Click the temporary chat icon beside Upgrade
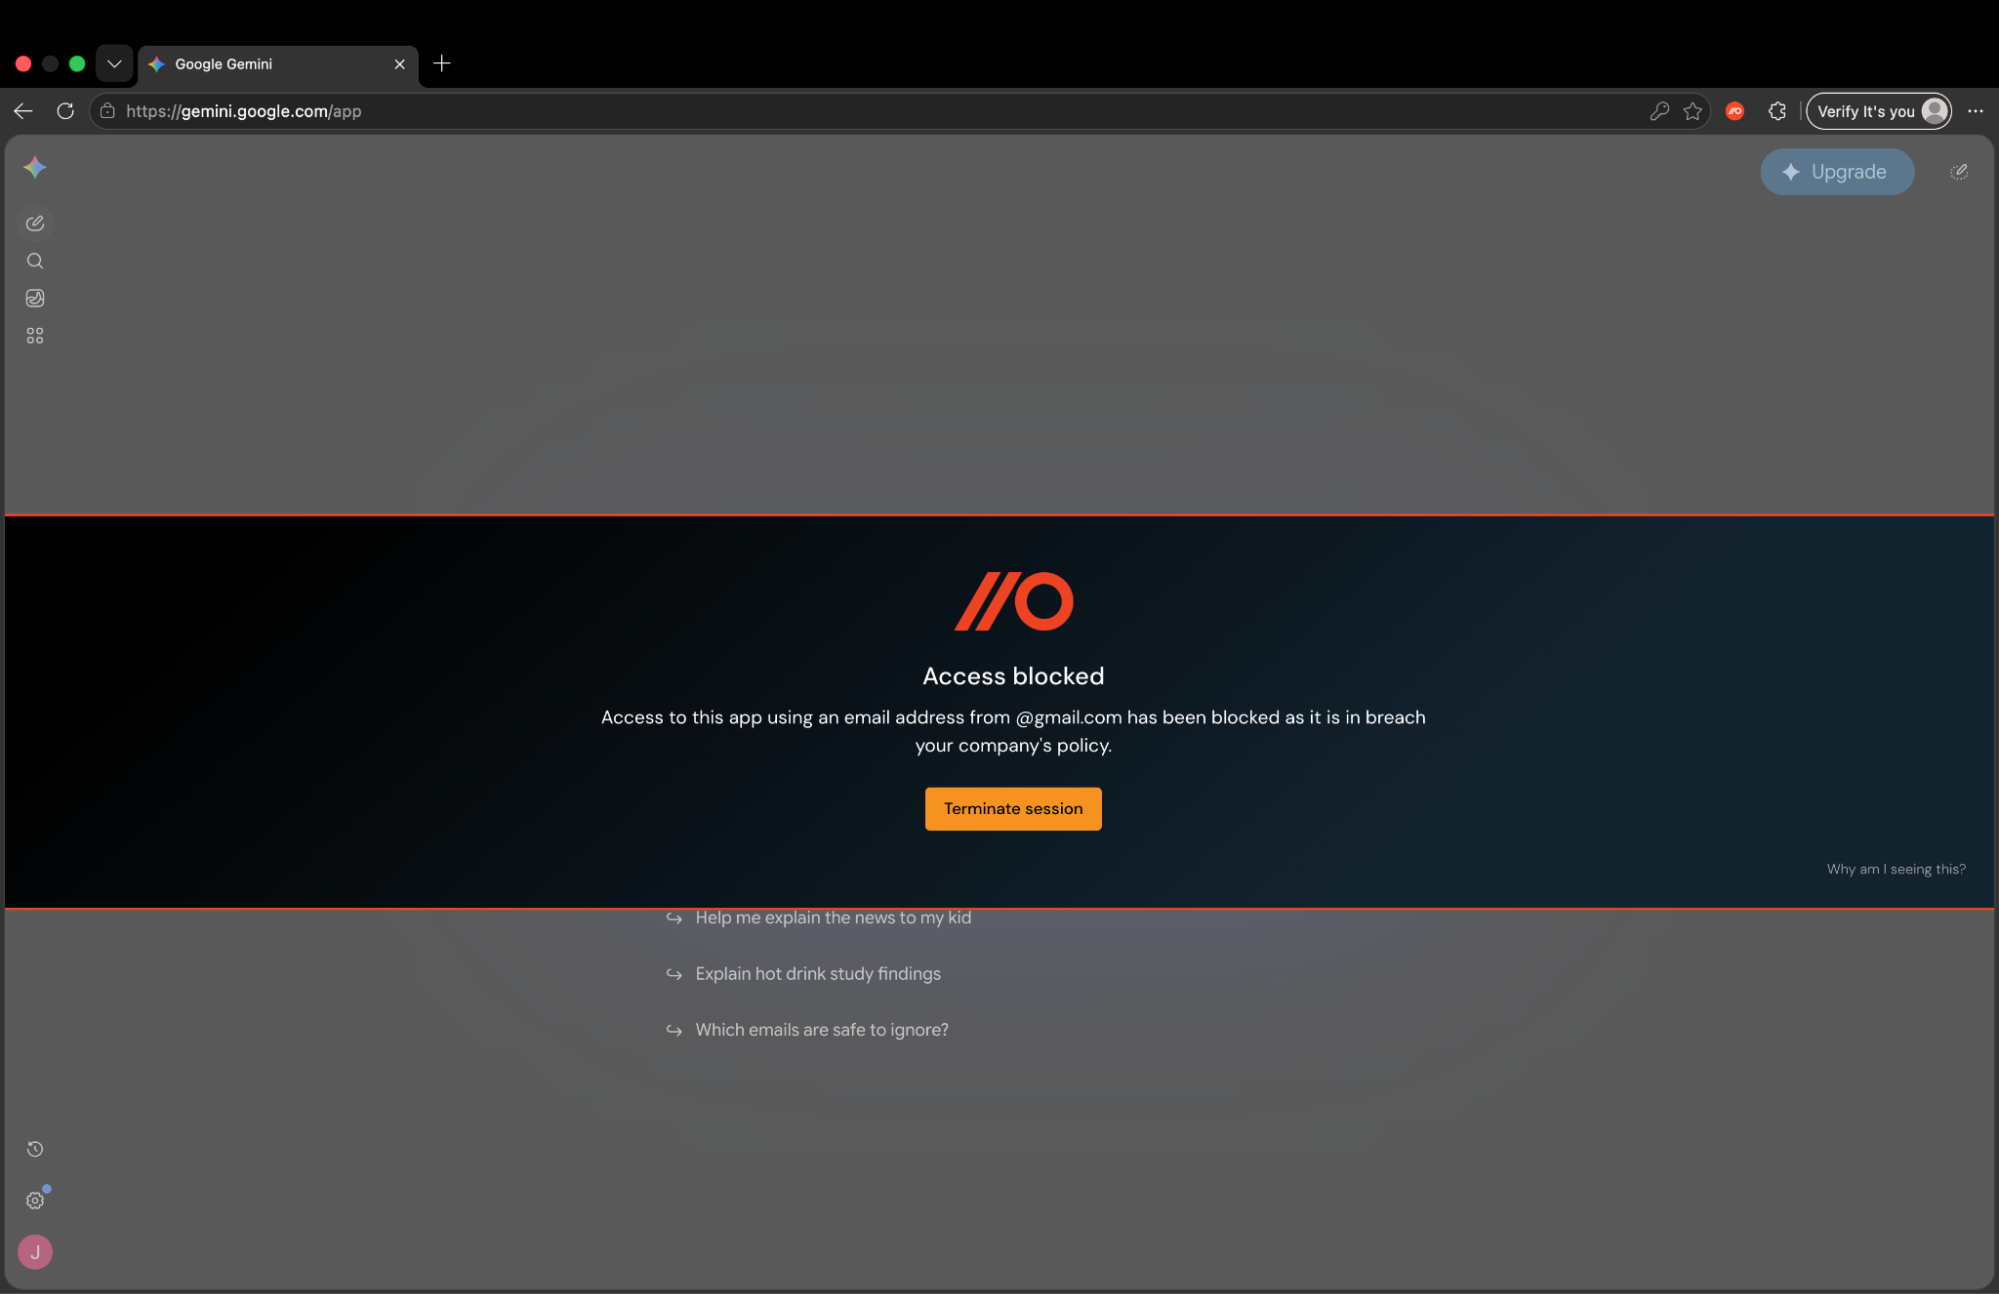 pyautogui.click(x=1959, y=172)
